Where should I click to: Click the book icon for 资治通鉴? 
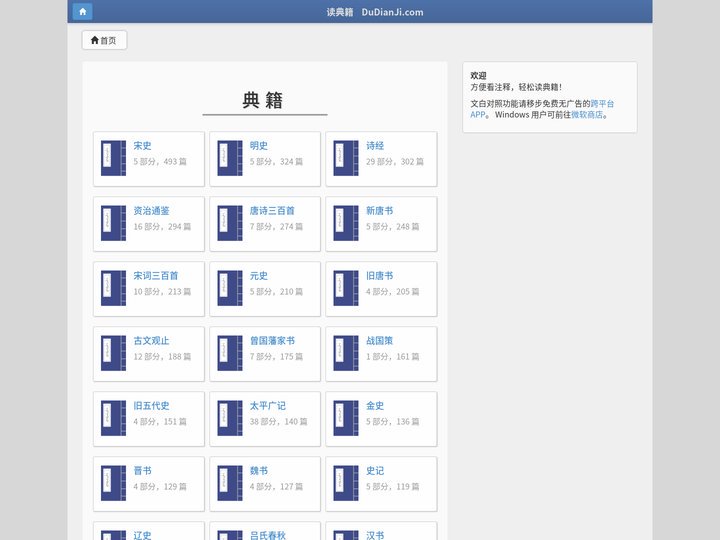pyautogui.click(x=113, y=223)
